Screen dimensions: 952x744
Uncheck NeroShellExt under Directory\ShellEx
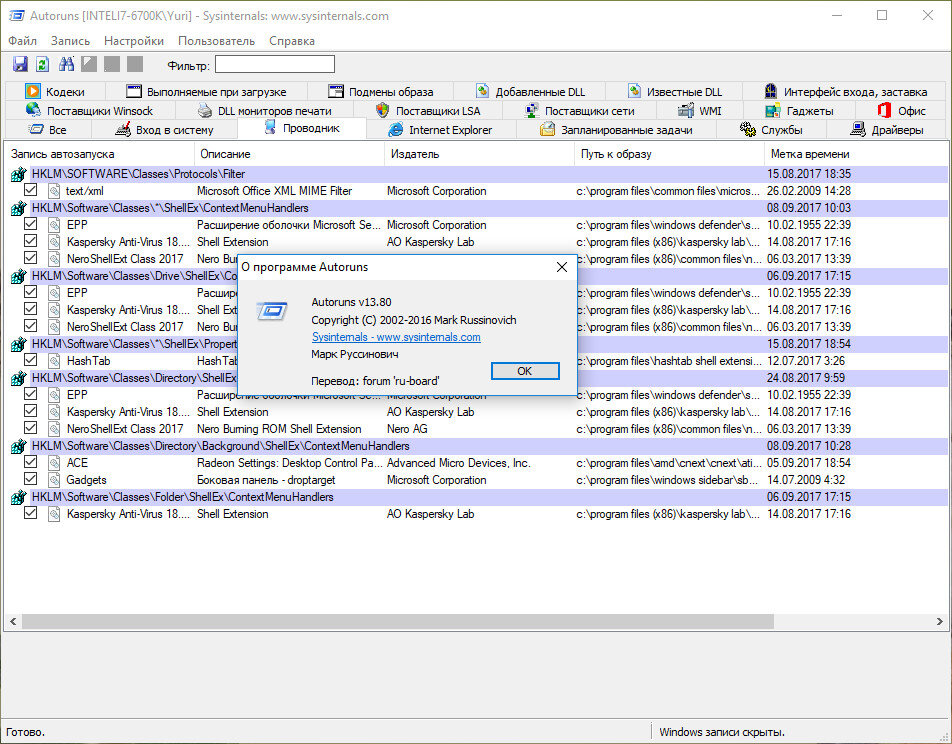click(x=30, y=428)
